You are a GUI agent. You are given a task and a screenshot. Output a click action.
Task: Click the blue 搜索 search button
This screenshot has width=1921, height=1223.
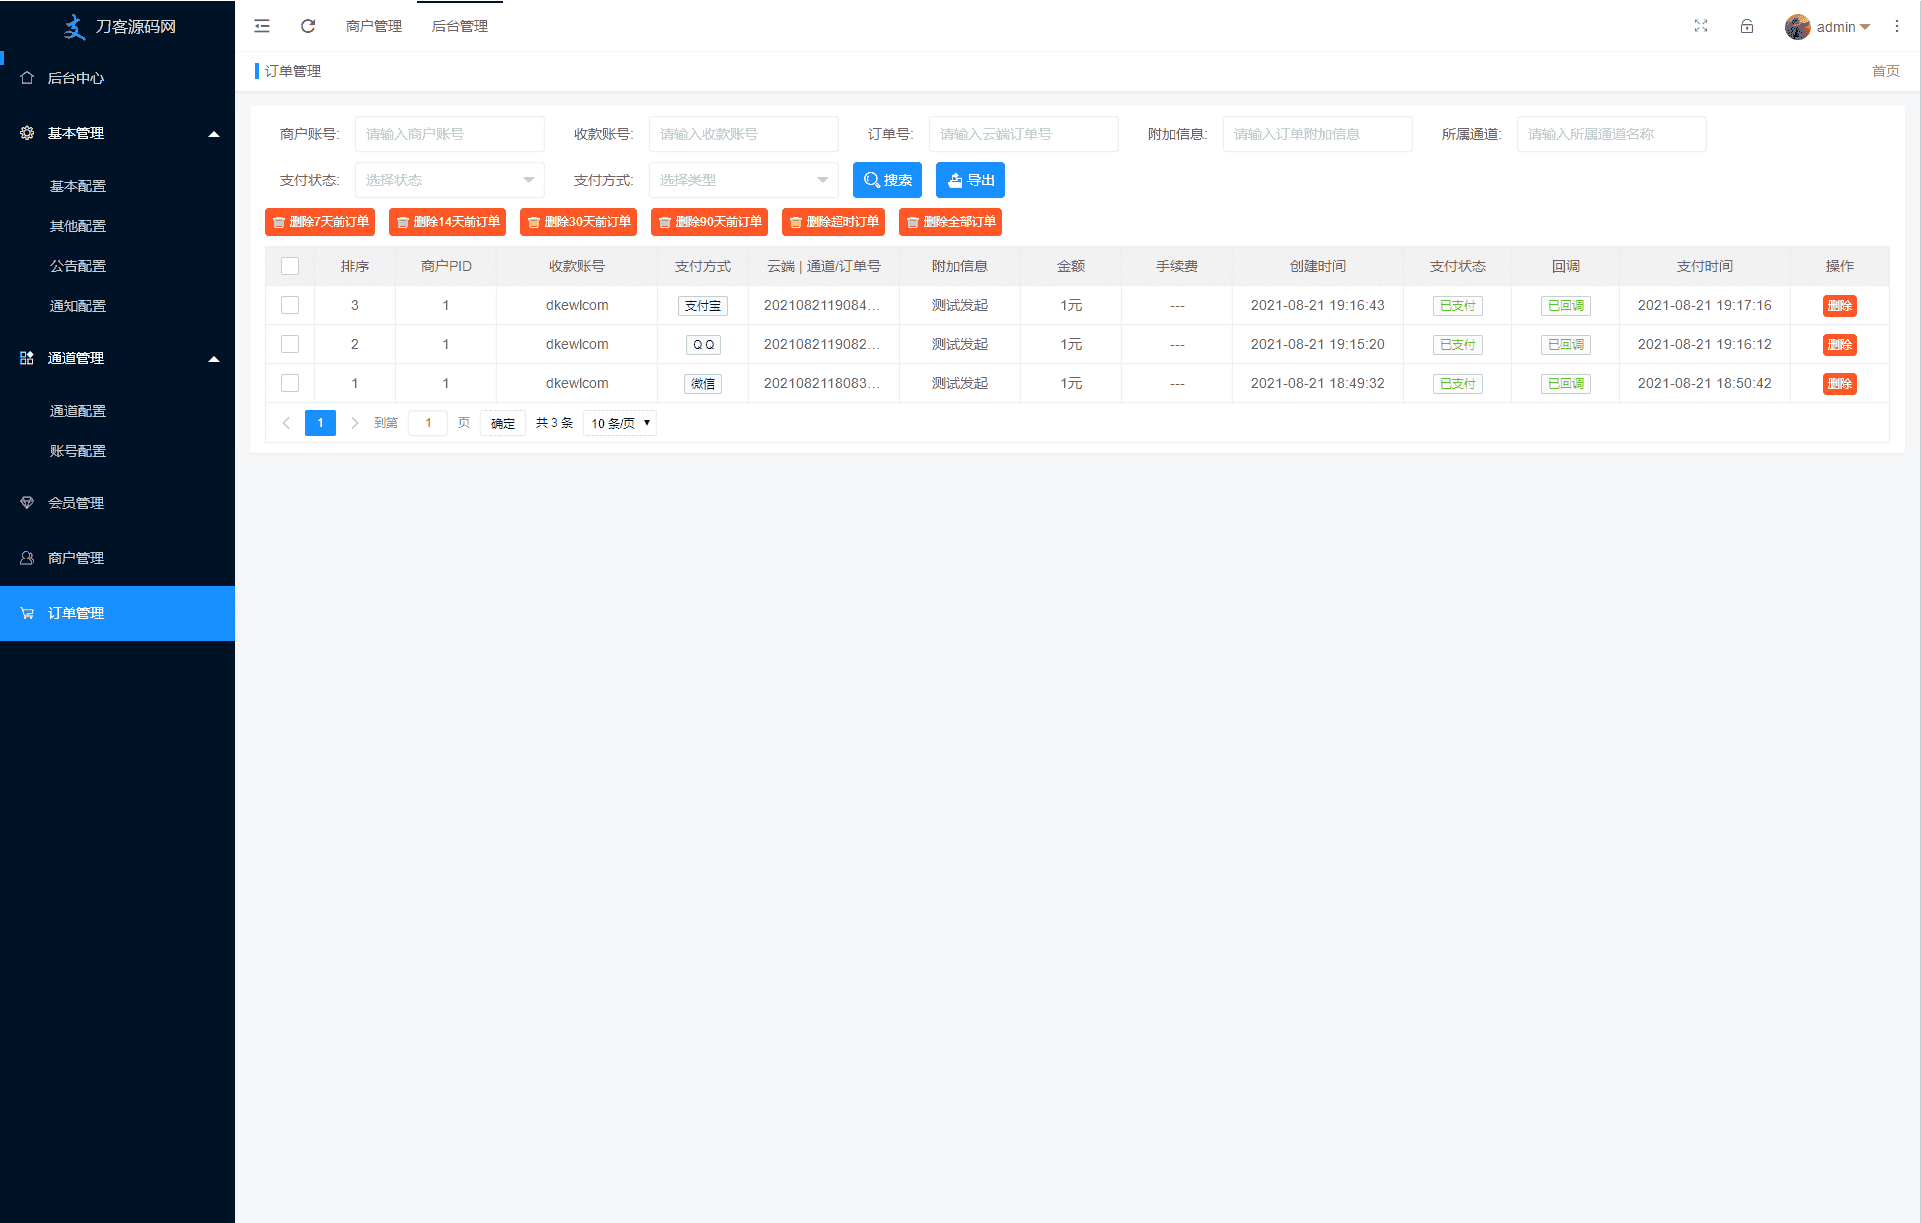click(887, 180)
